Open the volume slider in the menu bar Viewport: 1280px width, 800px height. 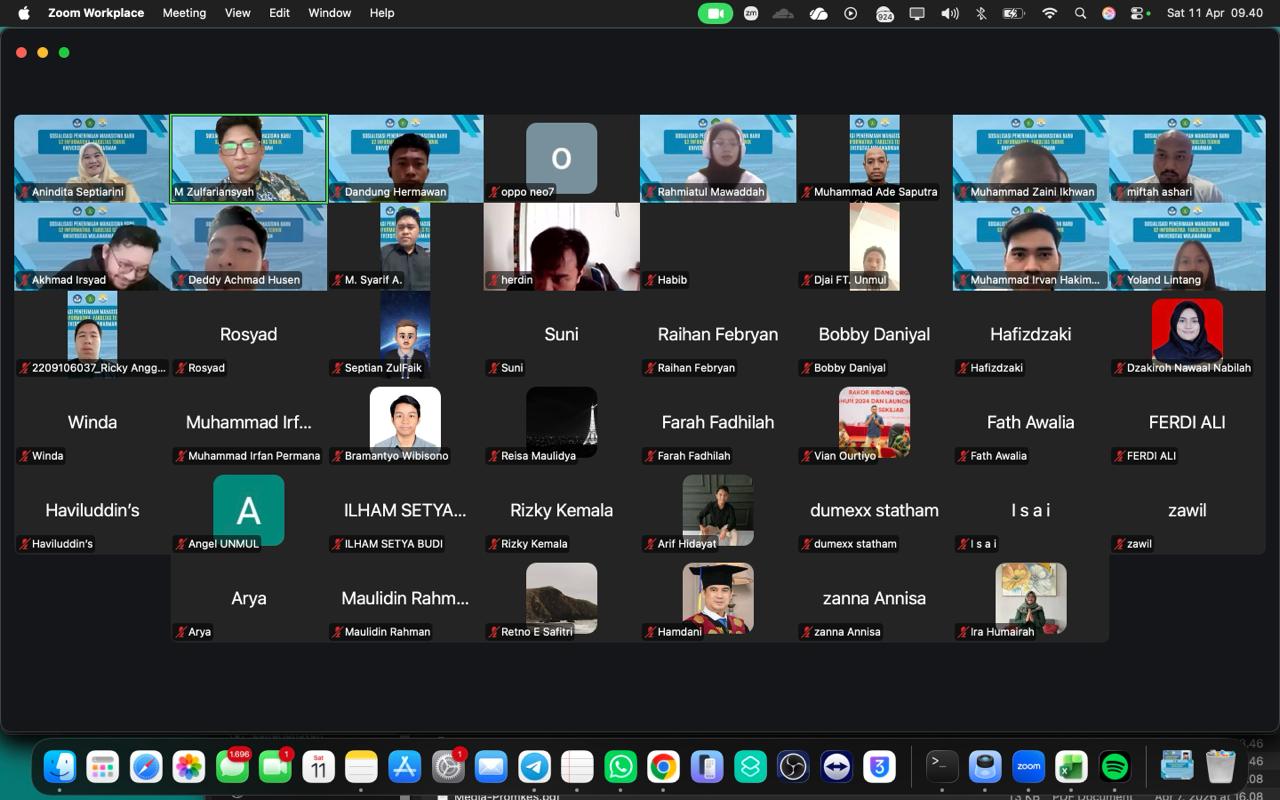949,13
